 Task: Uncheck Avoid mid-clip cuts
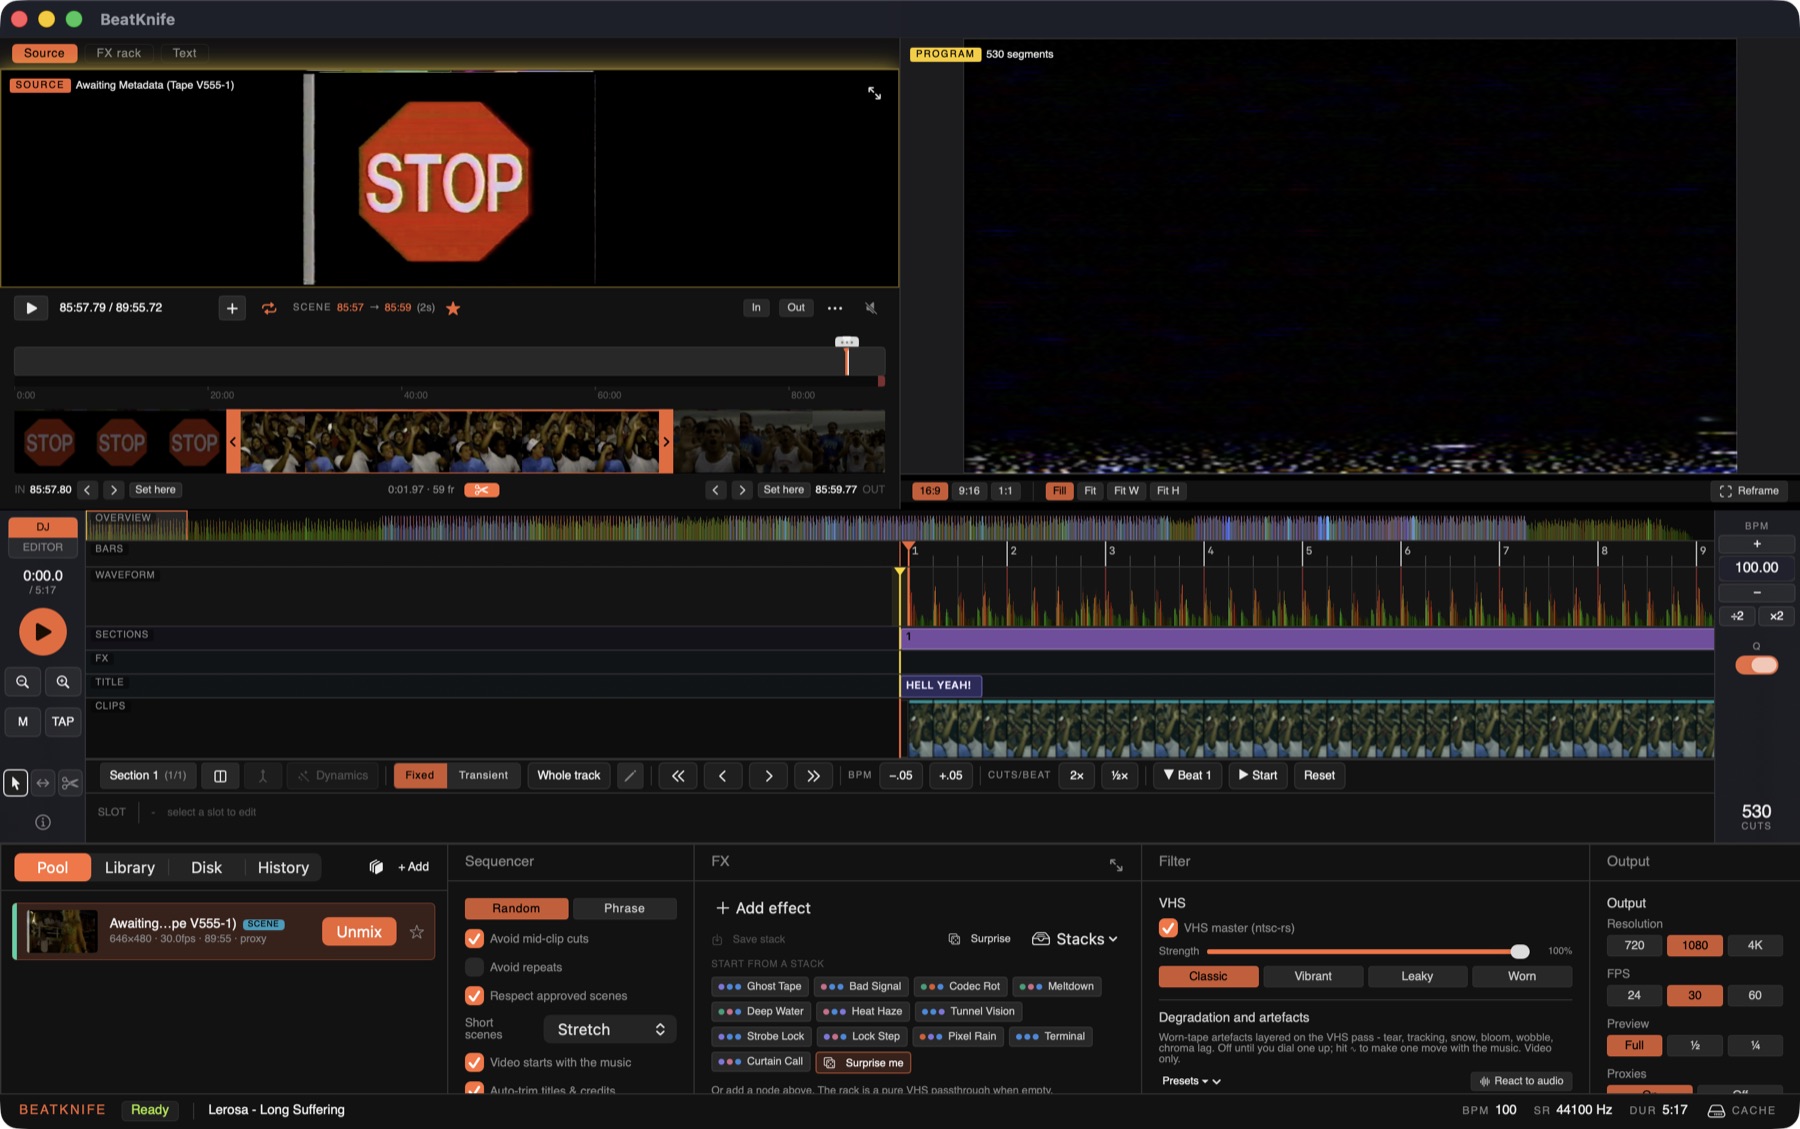tap(474, 939)
